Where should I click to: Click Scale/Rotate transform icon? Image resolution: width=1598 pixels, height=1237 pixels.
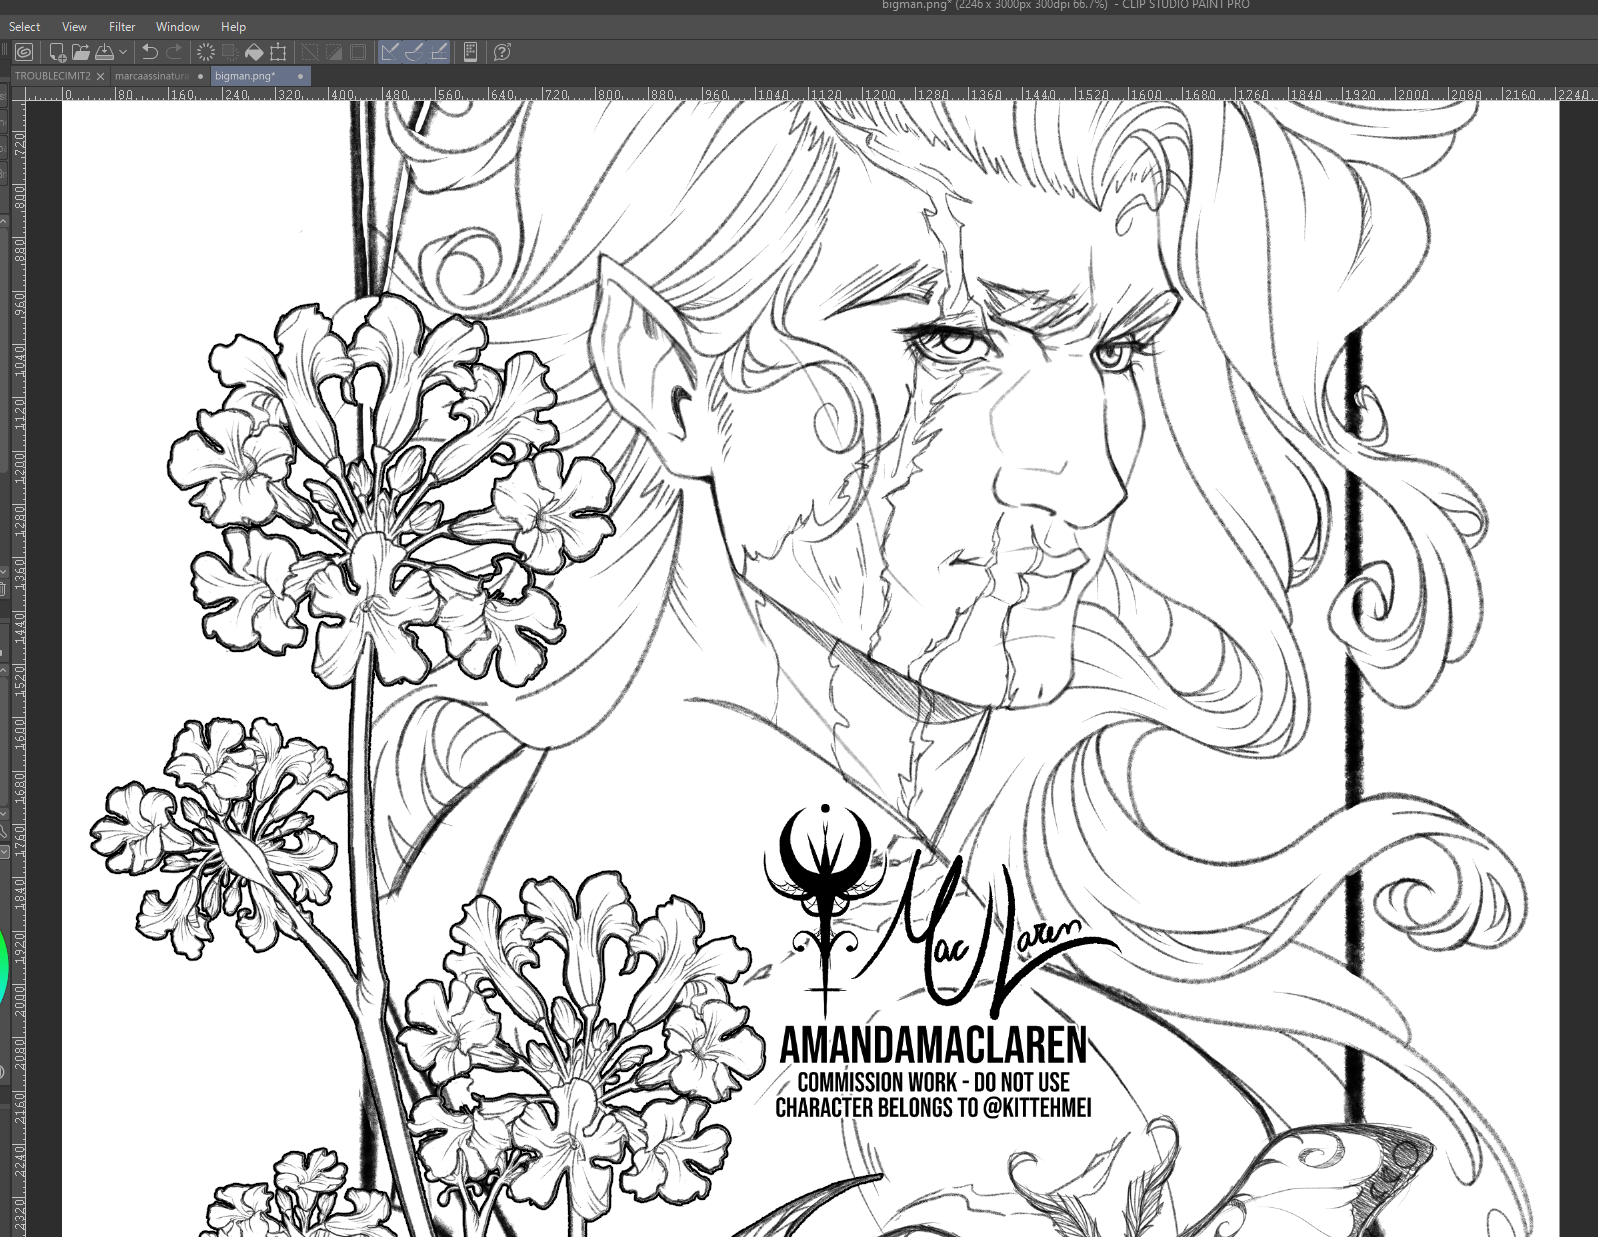tap(278, 52)
